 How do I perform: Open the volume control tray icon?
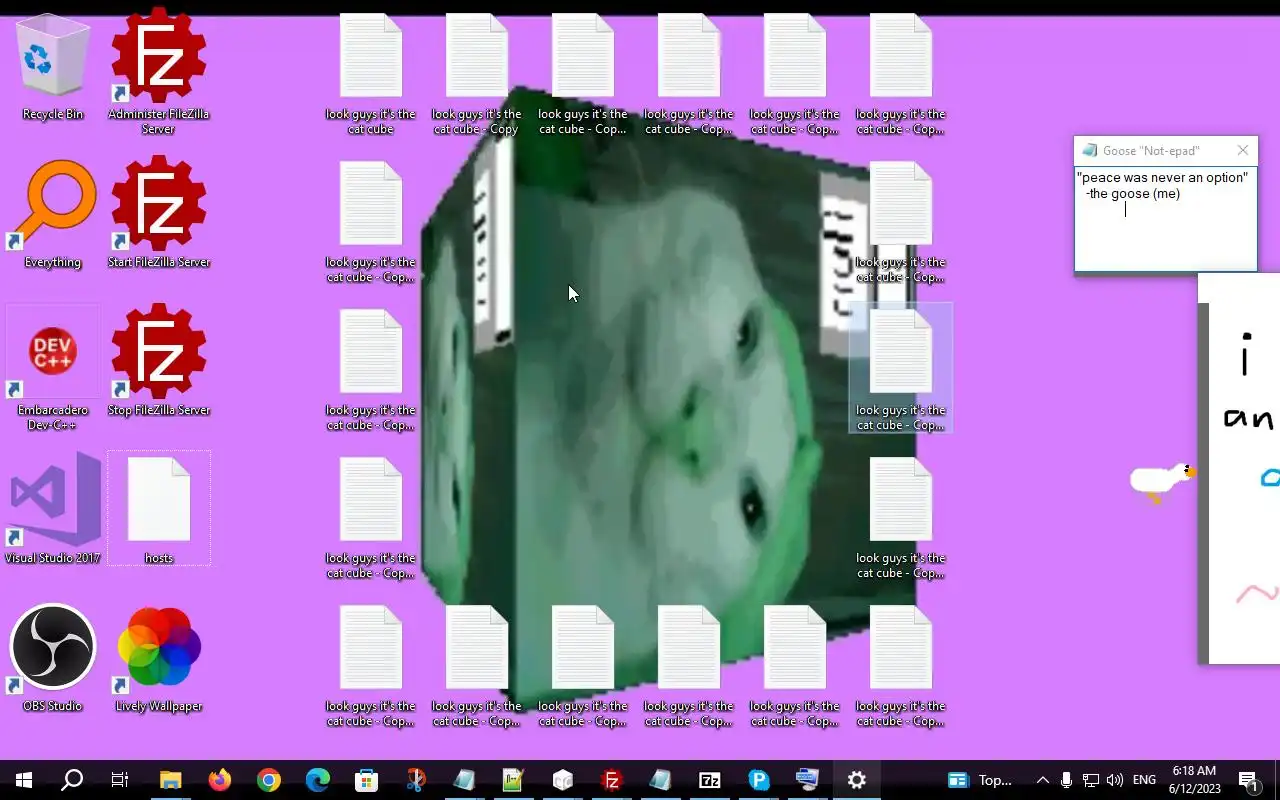click(1115, 780)
